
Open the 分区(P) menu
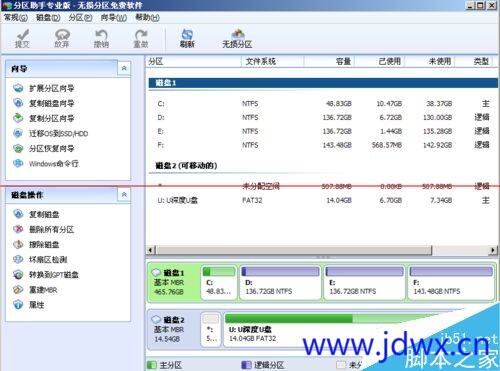pyautogui.click(x=80, y=17)
